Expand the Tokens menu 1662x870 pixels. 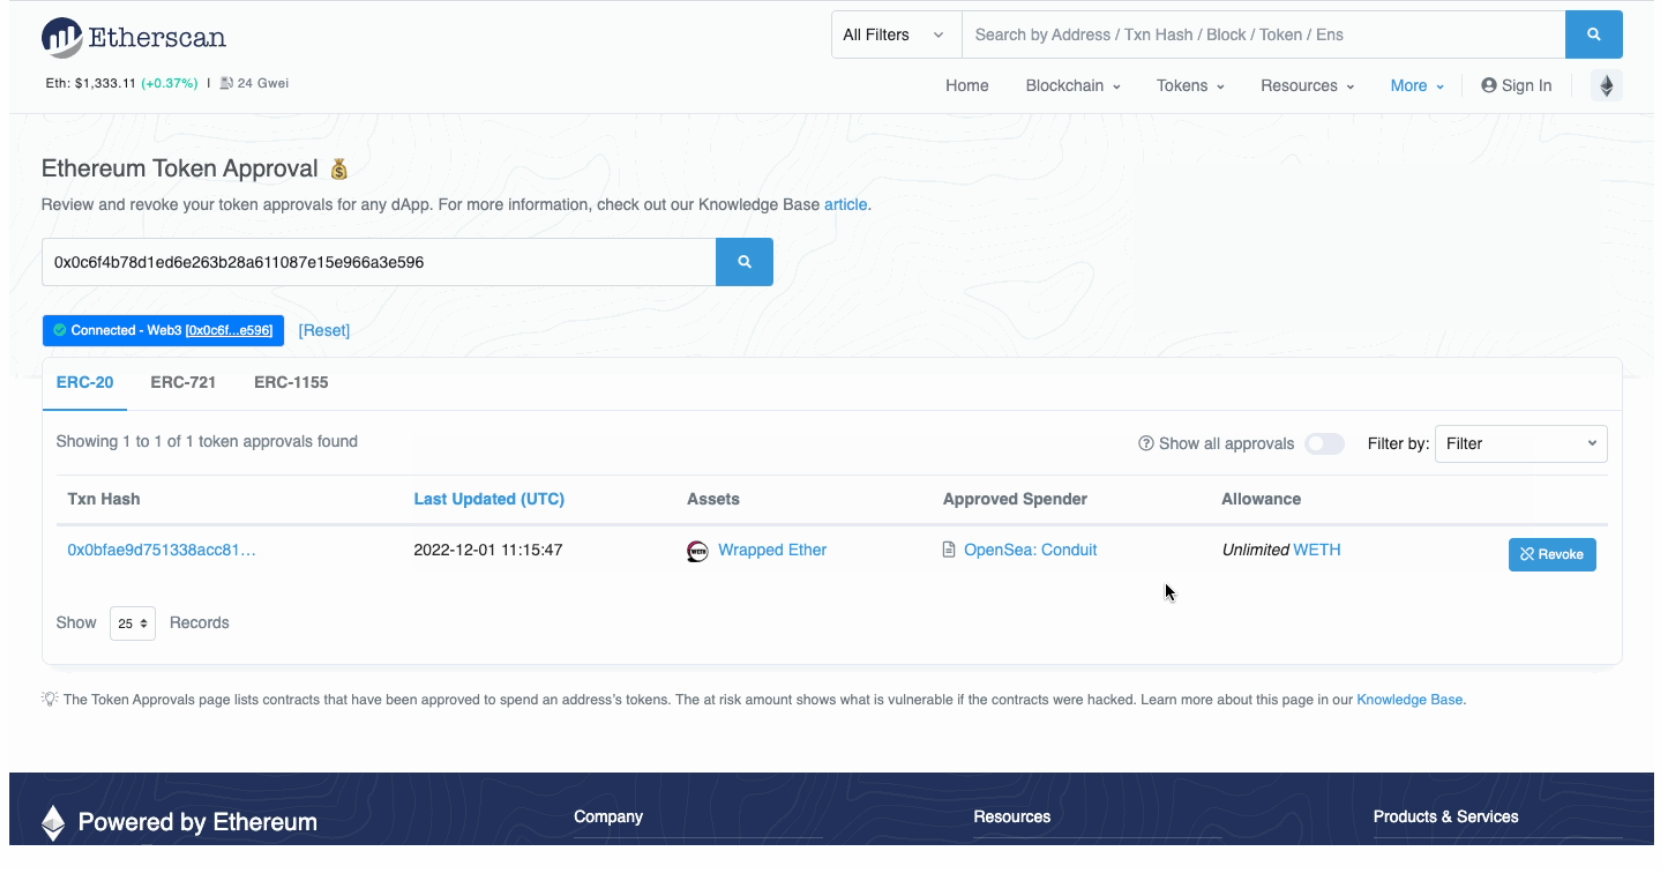pos(1190,86)
